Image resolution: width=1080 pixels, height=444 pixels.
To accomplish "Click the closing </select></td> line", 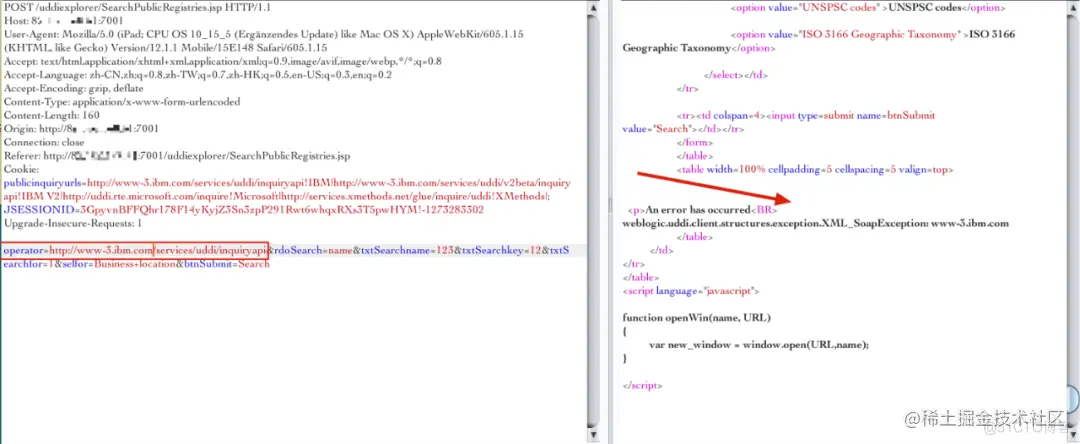I will pos(736,75).
